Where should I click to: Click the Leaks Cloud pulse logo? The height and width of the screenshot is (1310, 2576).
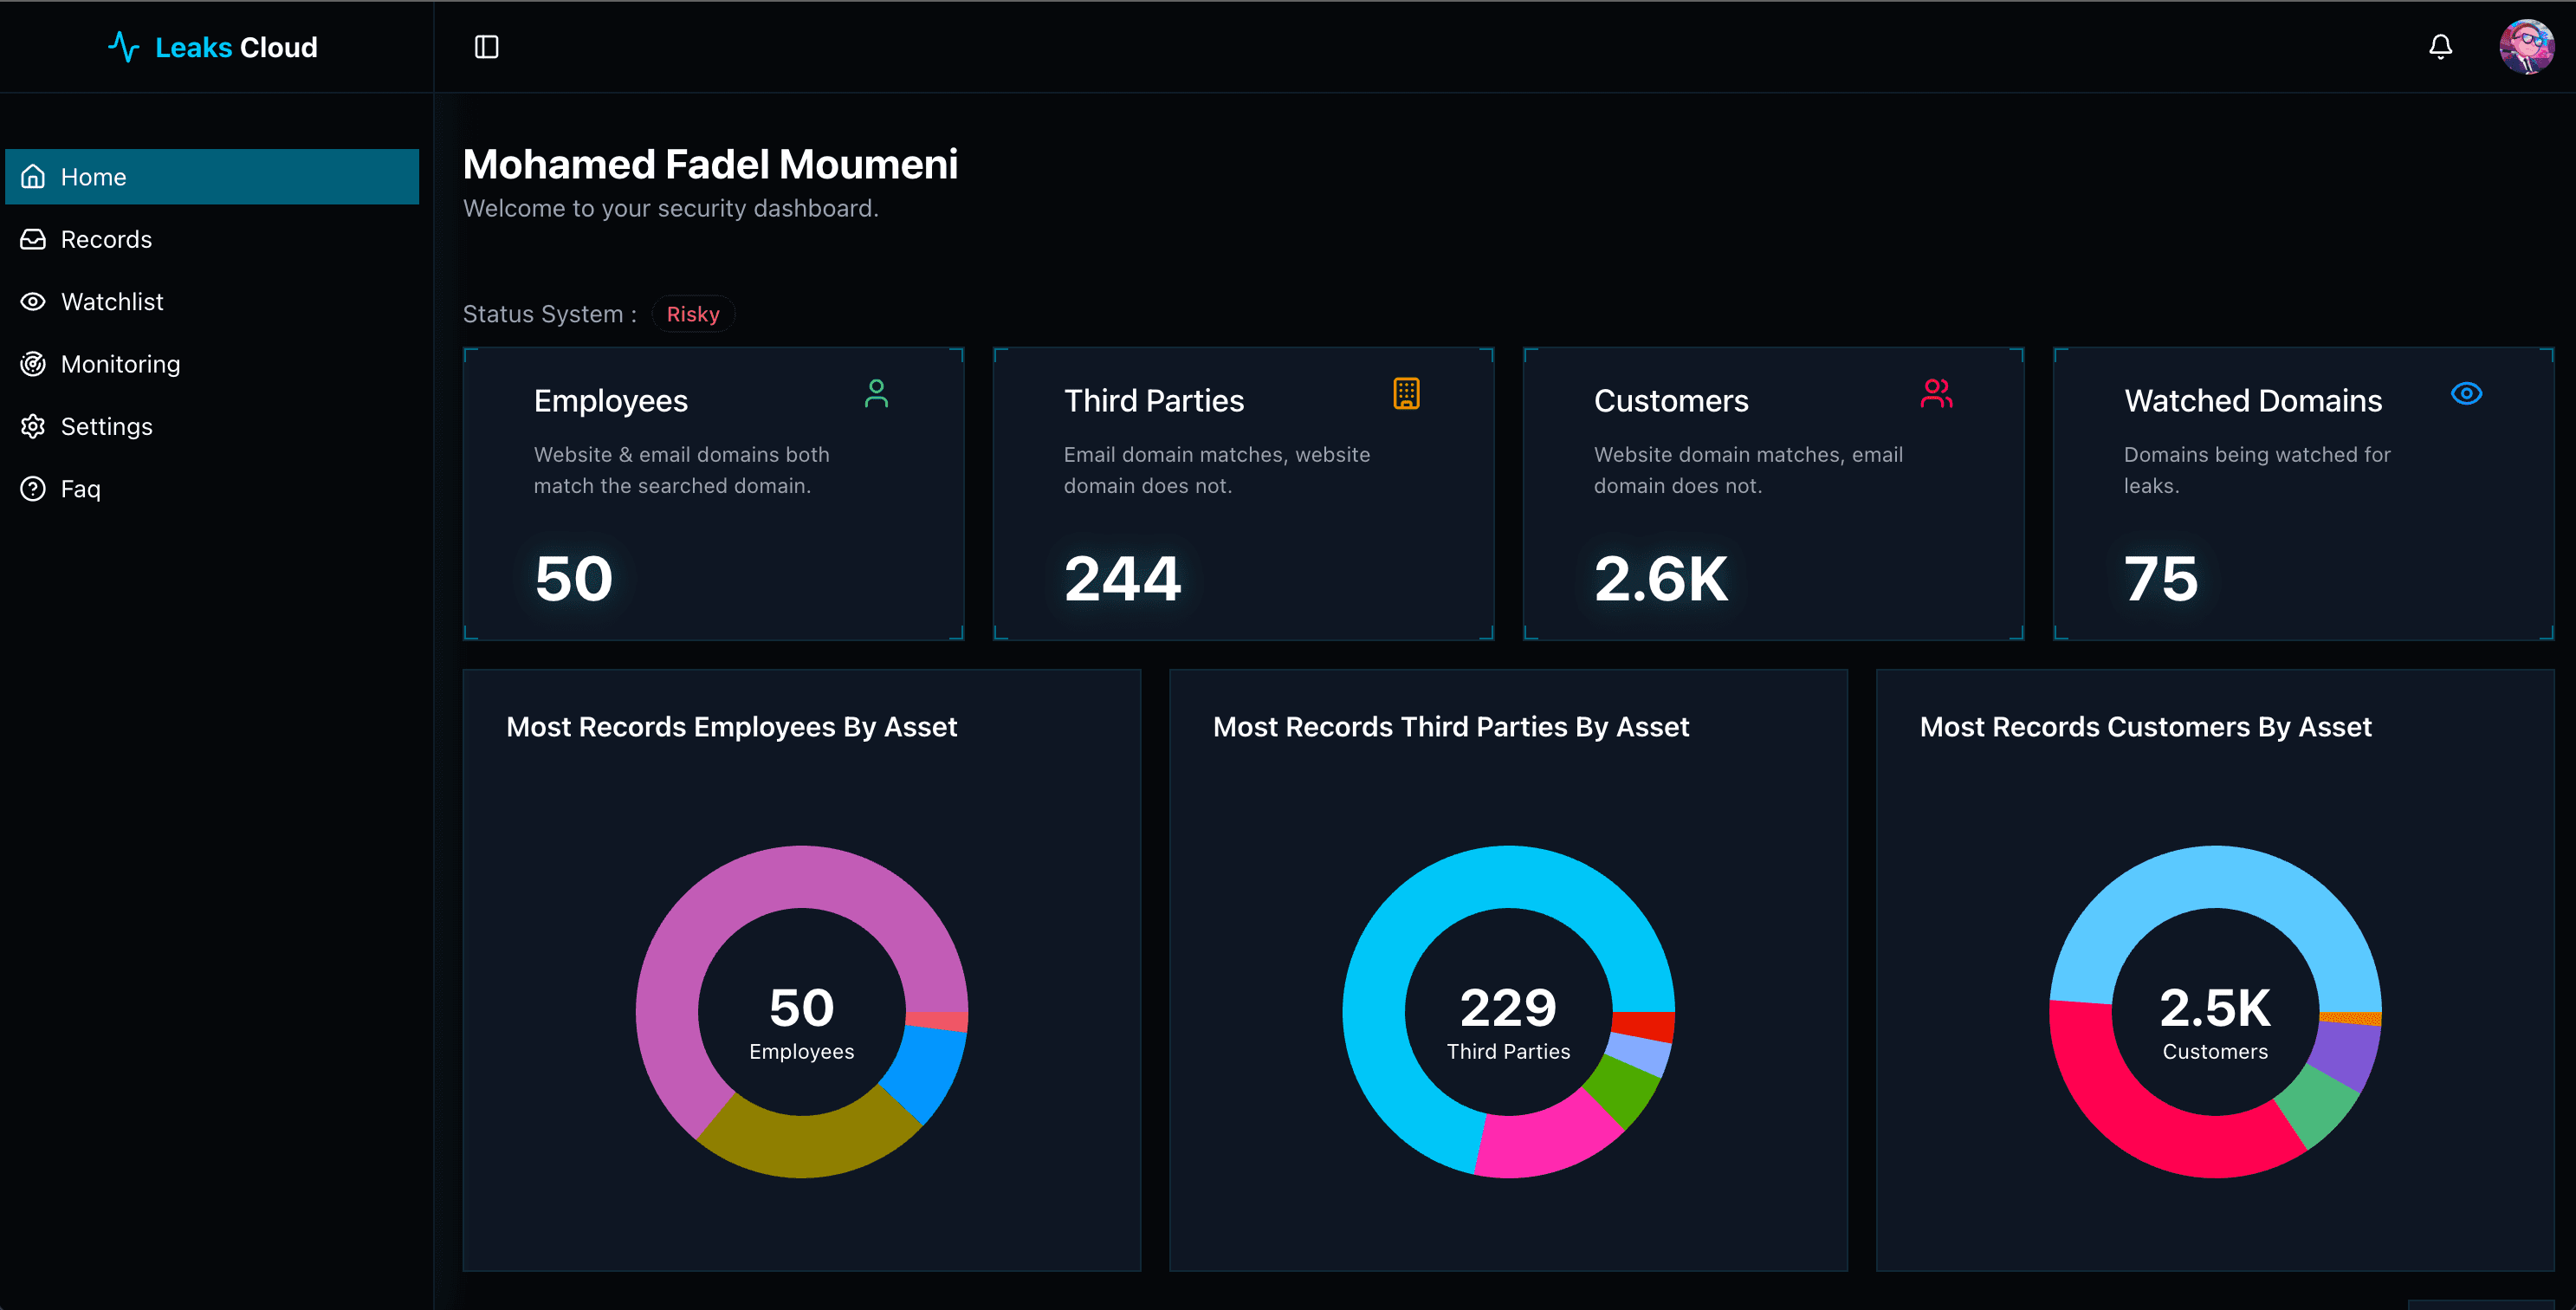coord(124,47)
